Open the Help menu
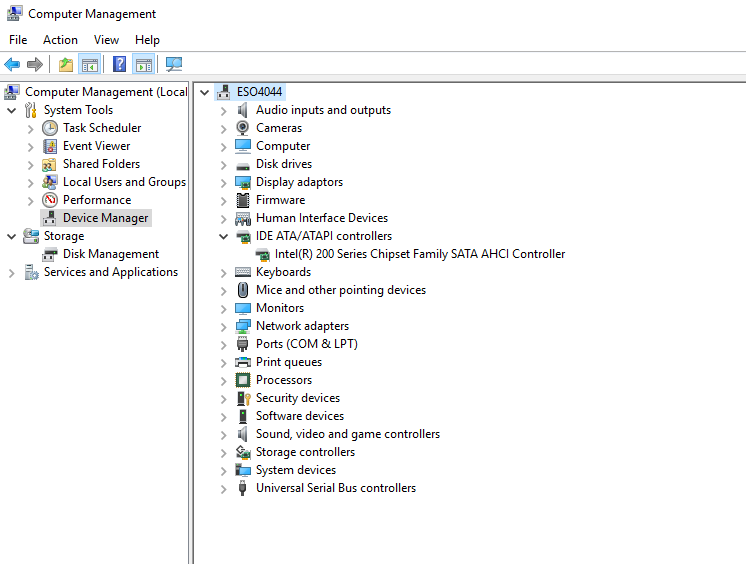 click(147, 40)
